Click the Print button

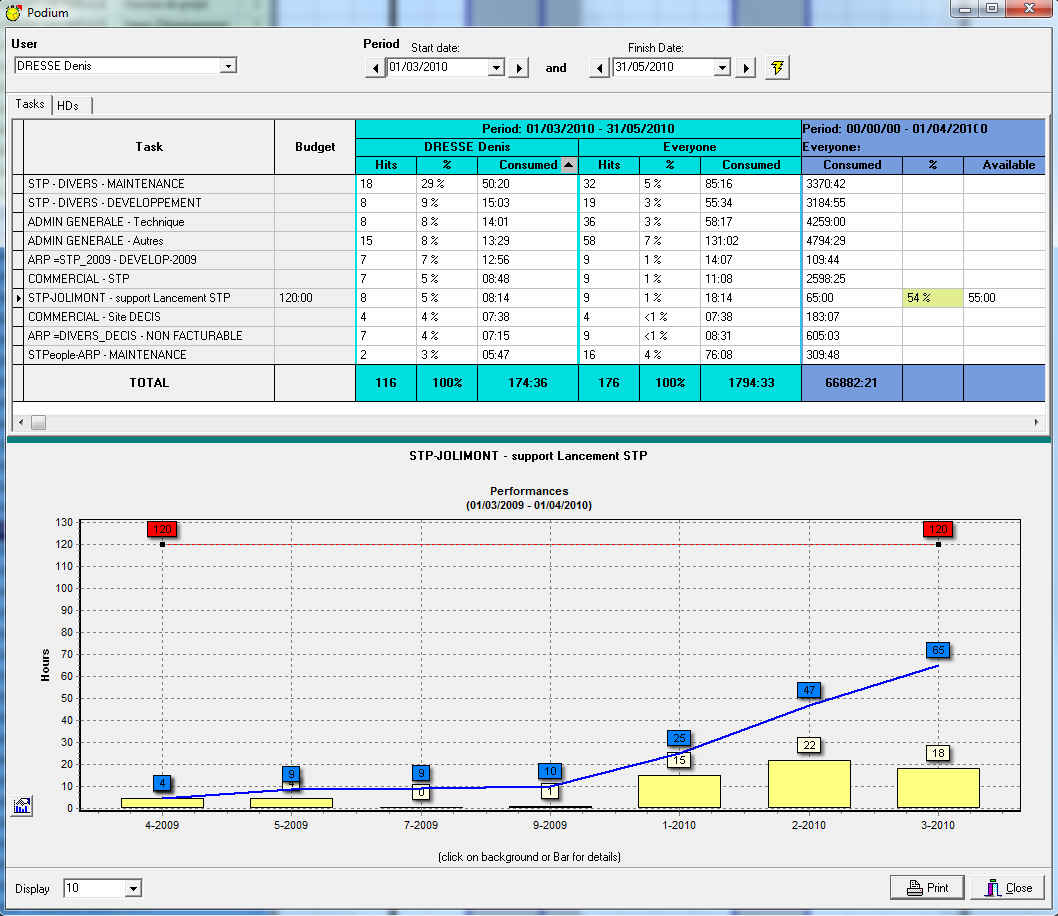(926, 887)
